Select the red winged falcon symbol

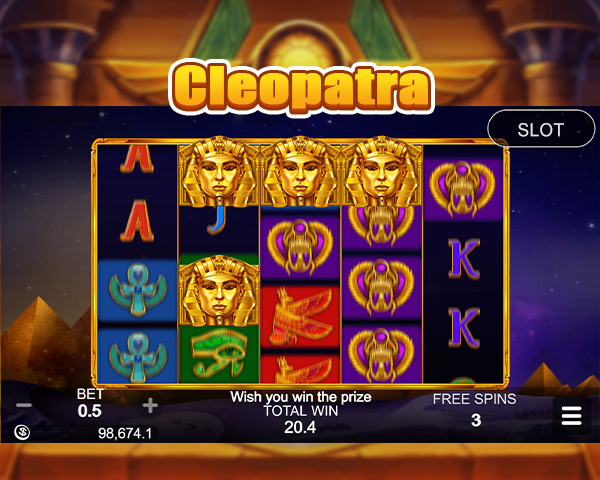pyautogui.click(x=300, y=316)
